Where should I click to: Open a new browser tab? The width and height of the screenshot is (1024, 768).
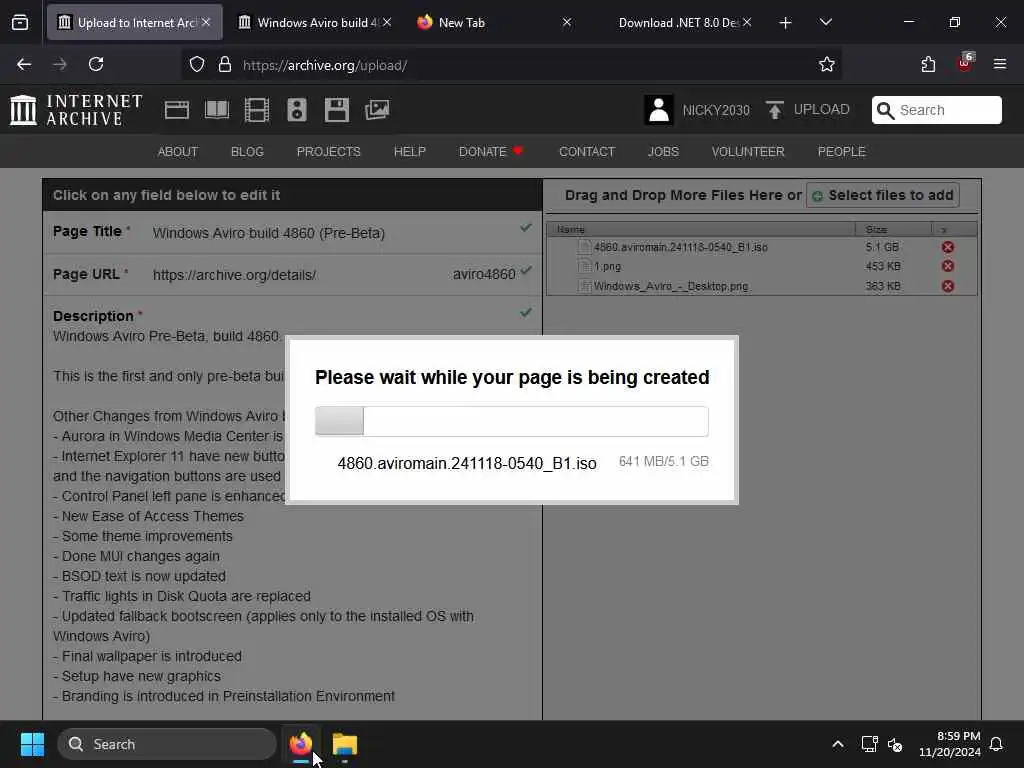786,23
